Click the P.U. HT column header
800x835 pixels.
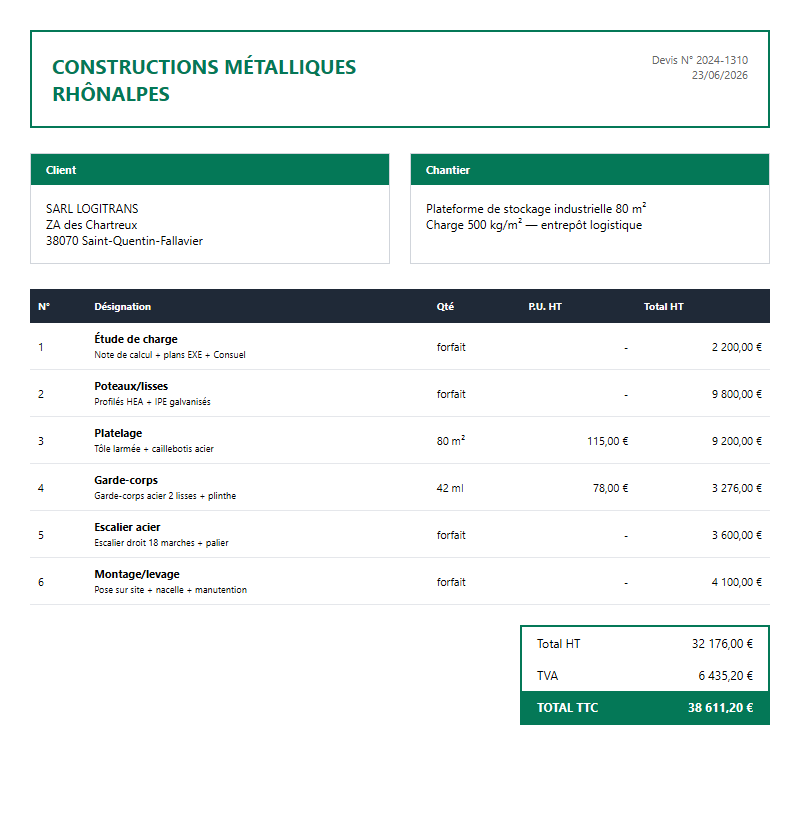(x=545, y=307)
